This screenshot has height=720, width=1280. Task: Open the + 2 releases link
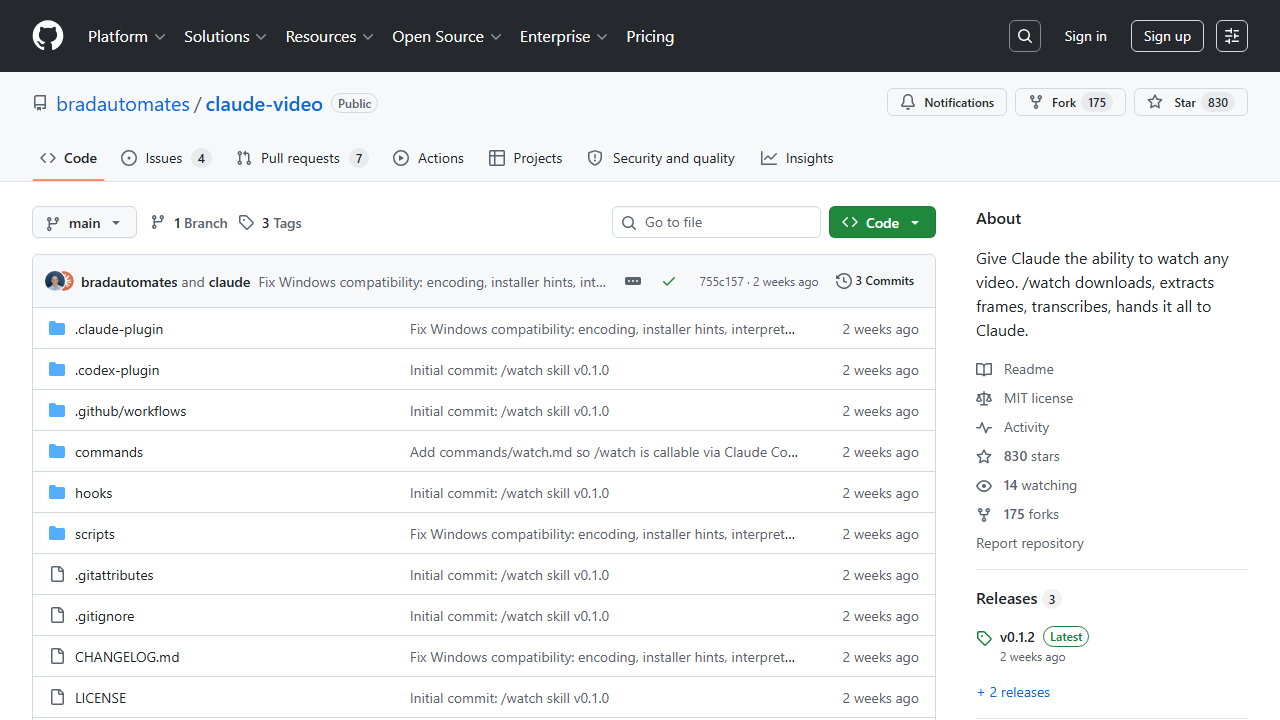1013,692
